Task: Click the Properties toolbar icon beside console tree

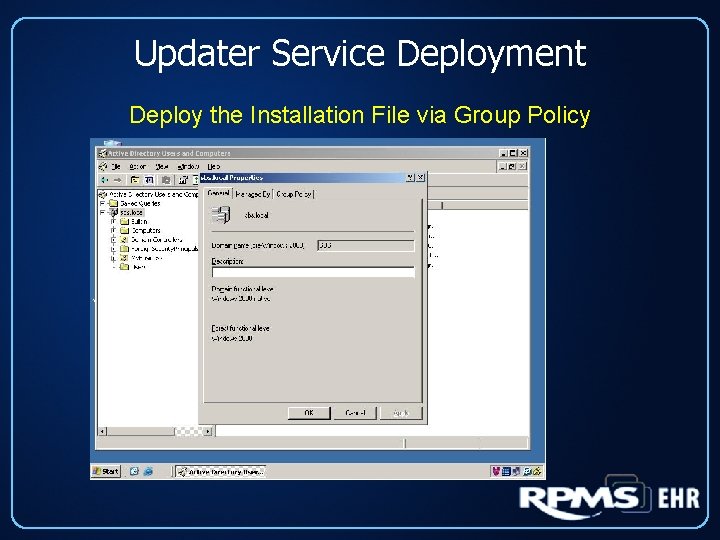Action: click(166, 180)
